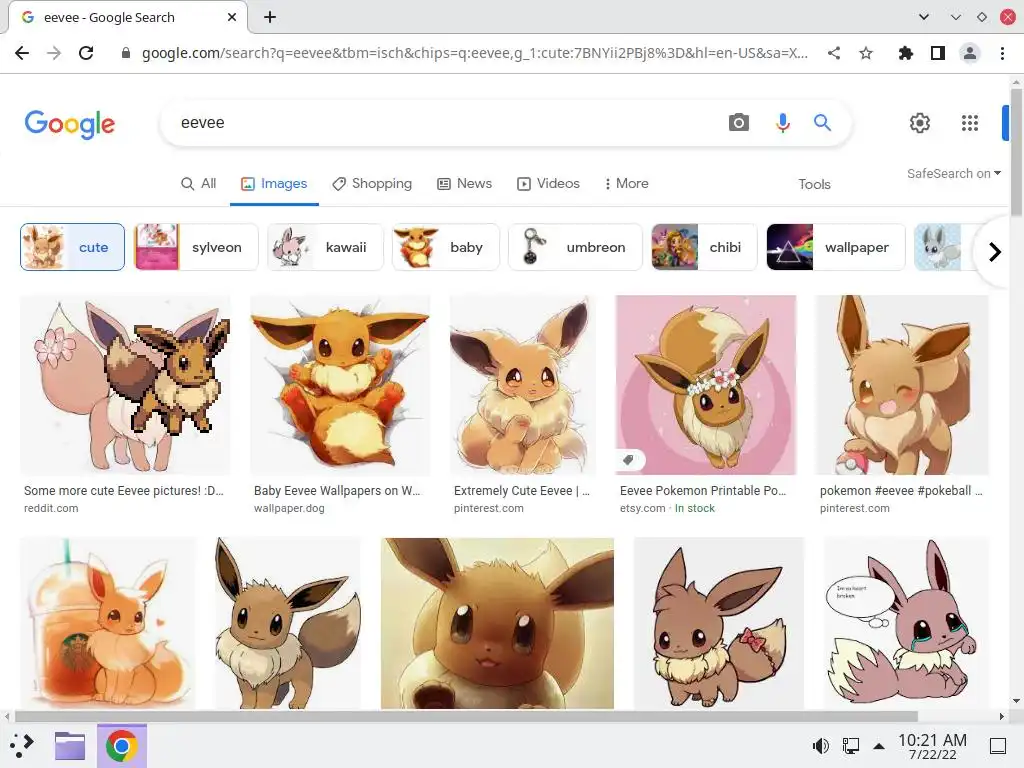The width and height of the screenshot is (1024, 768).
Task: Open the clock showing 10:21 AM
Action: (932, 746)
